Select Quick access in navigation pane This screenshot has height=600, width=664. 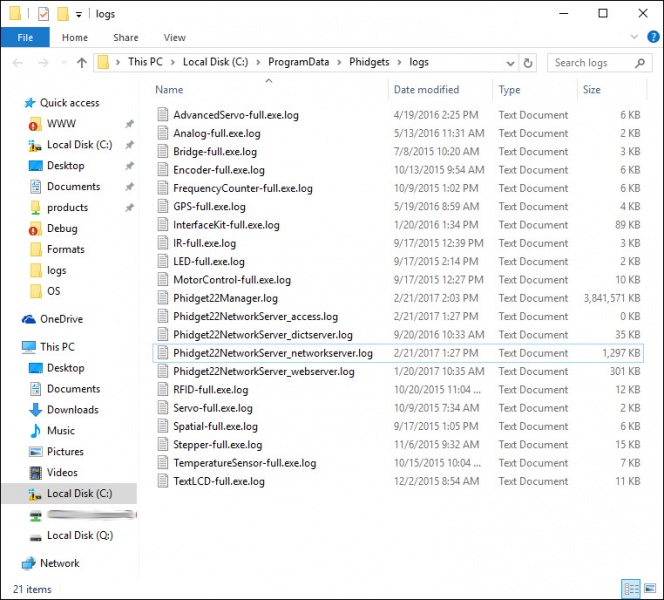coord(69,102)
